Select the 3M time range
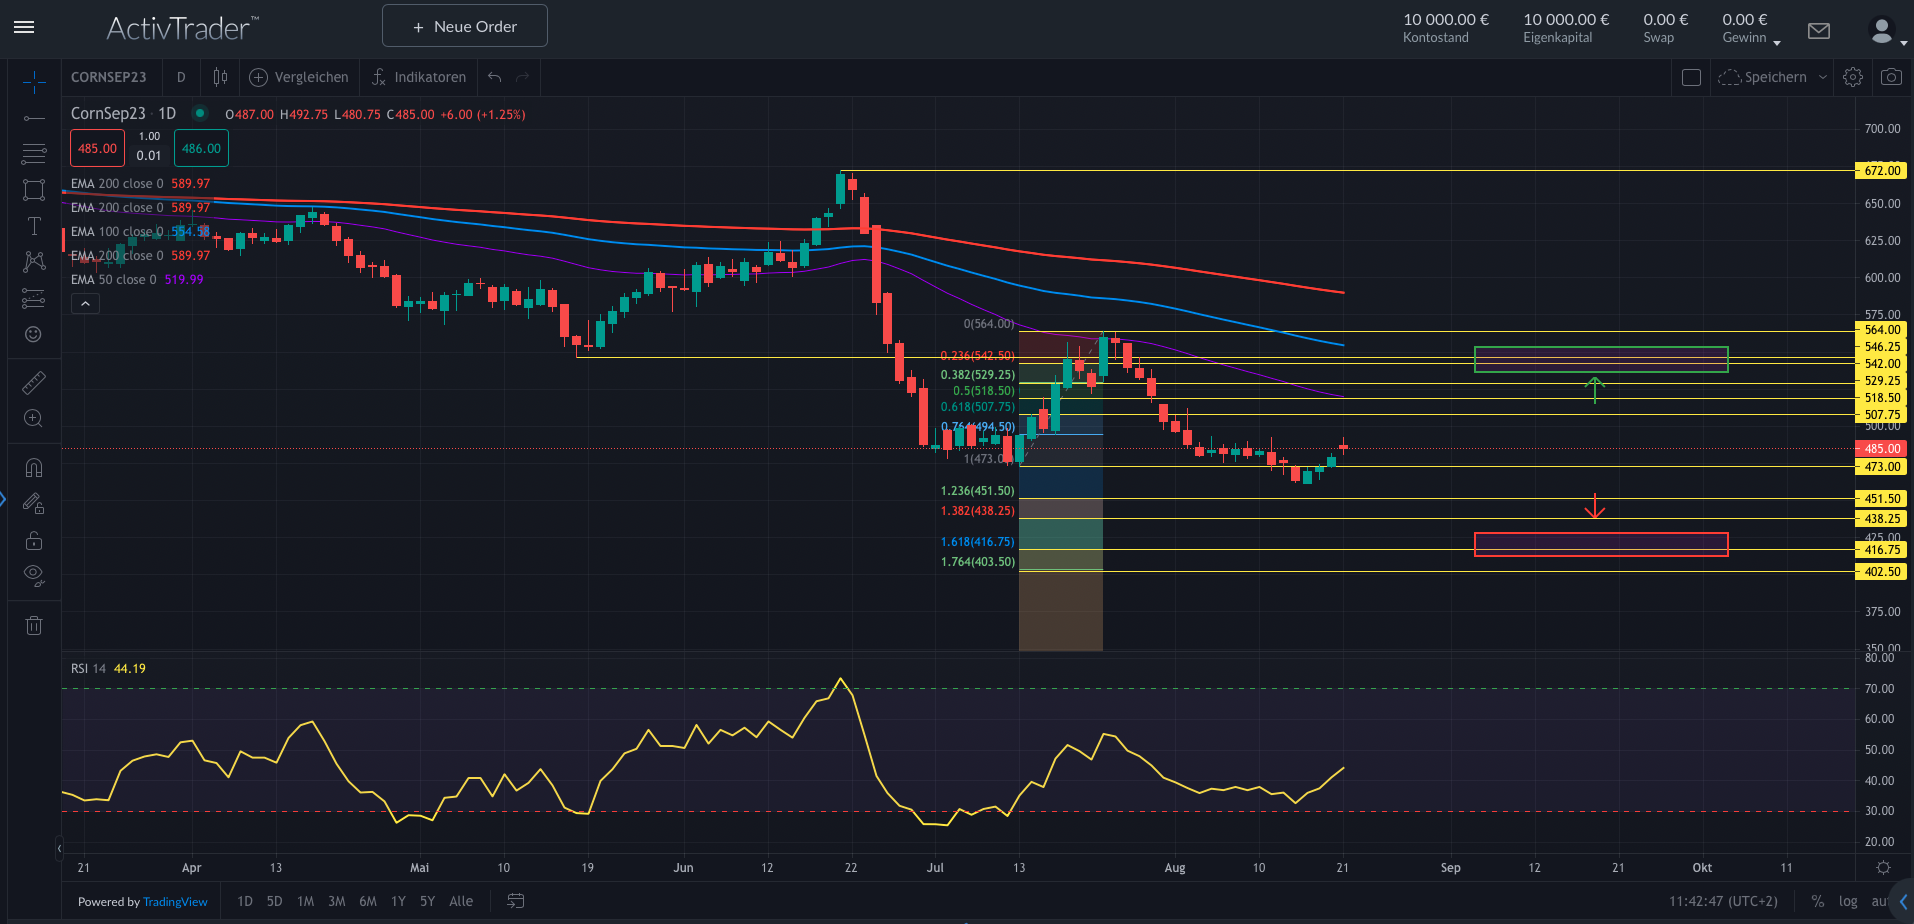This screenshot has height=924, width=1914. (x=337, y=901)
